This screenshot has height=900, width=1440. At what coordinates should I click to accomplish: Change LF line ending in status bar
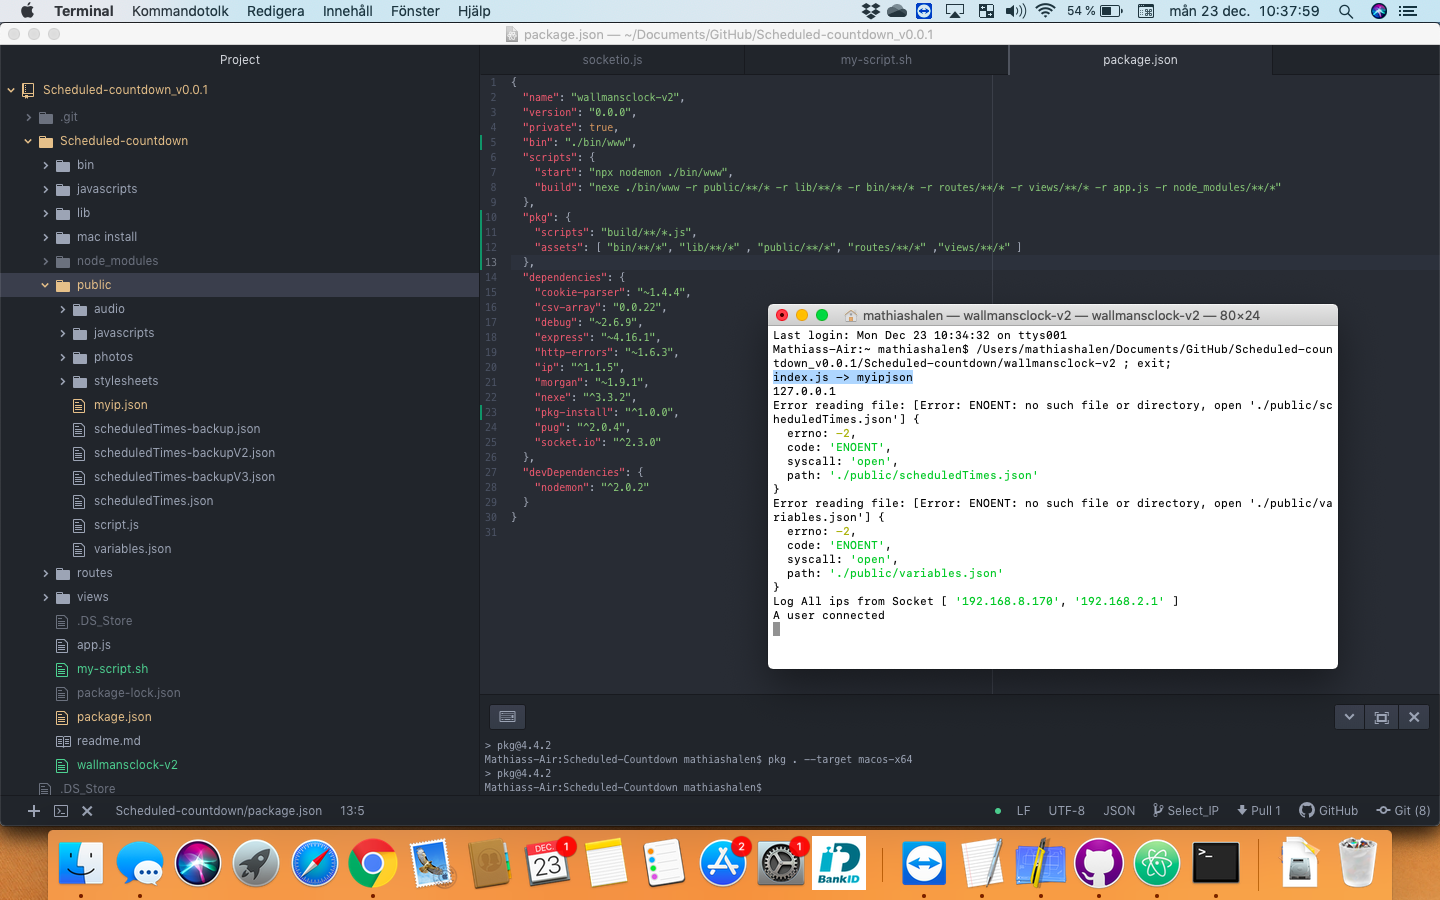(1023, 811)
